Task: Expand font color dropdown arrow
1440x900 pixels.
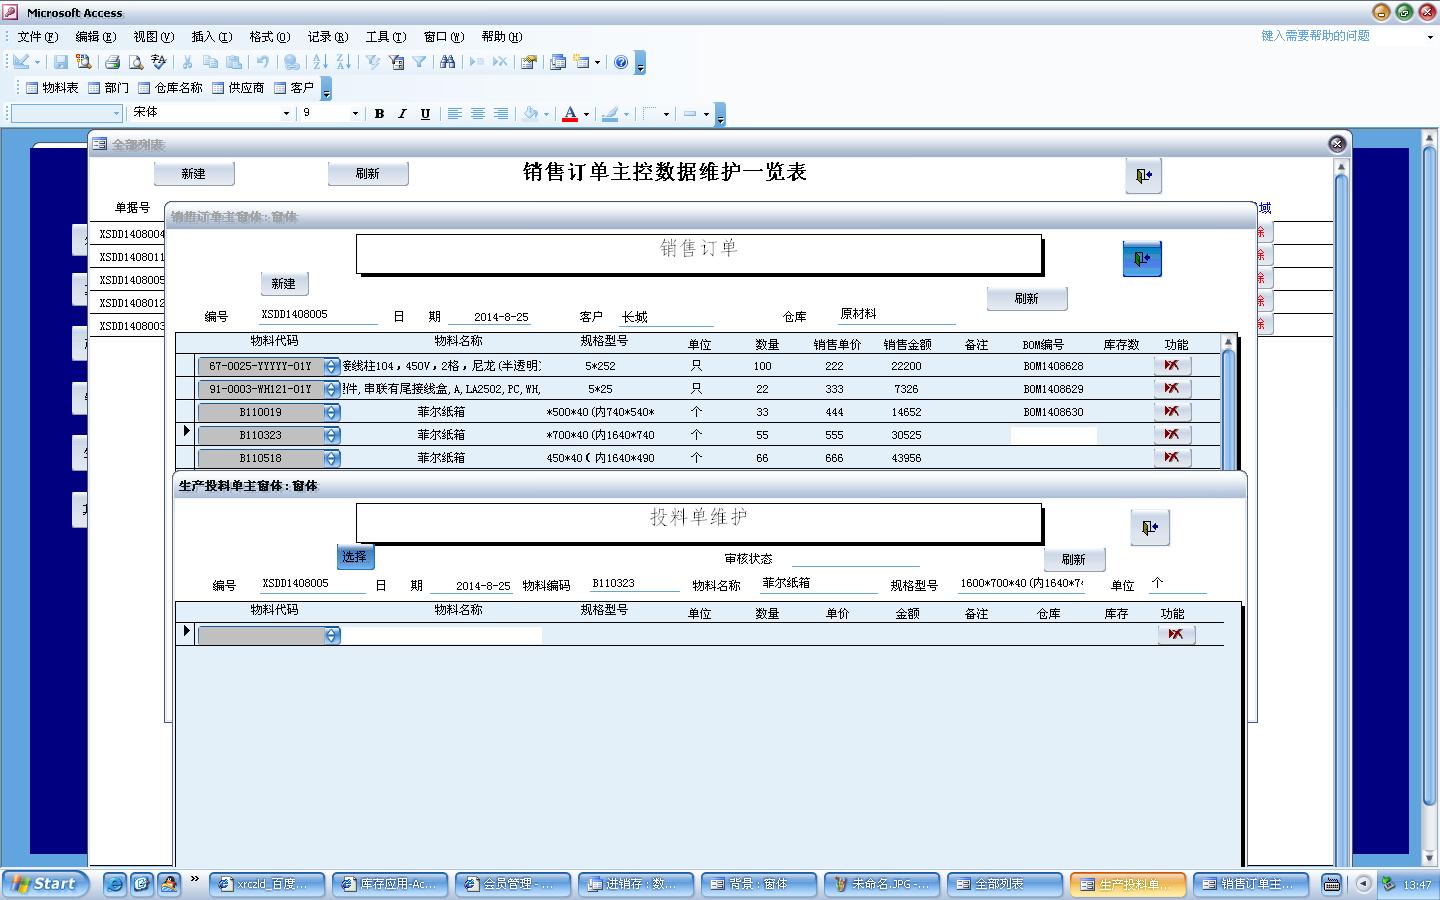Action: point(586,114)
